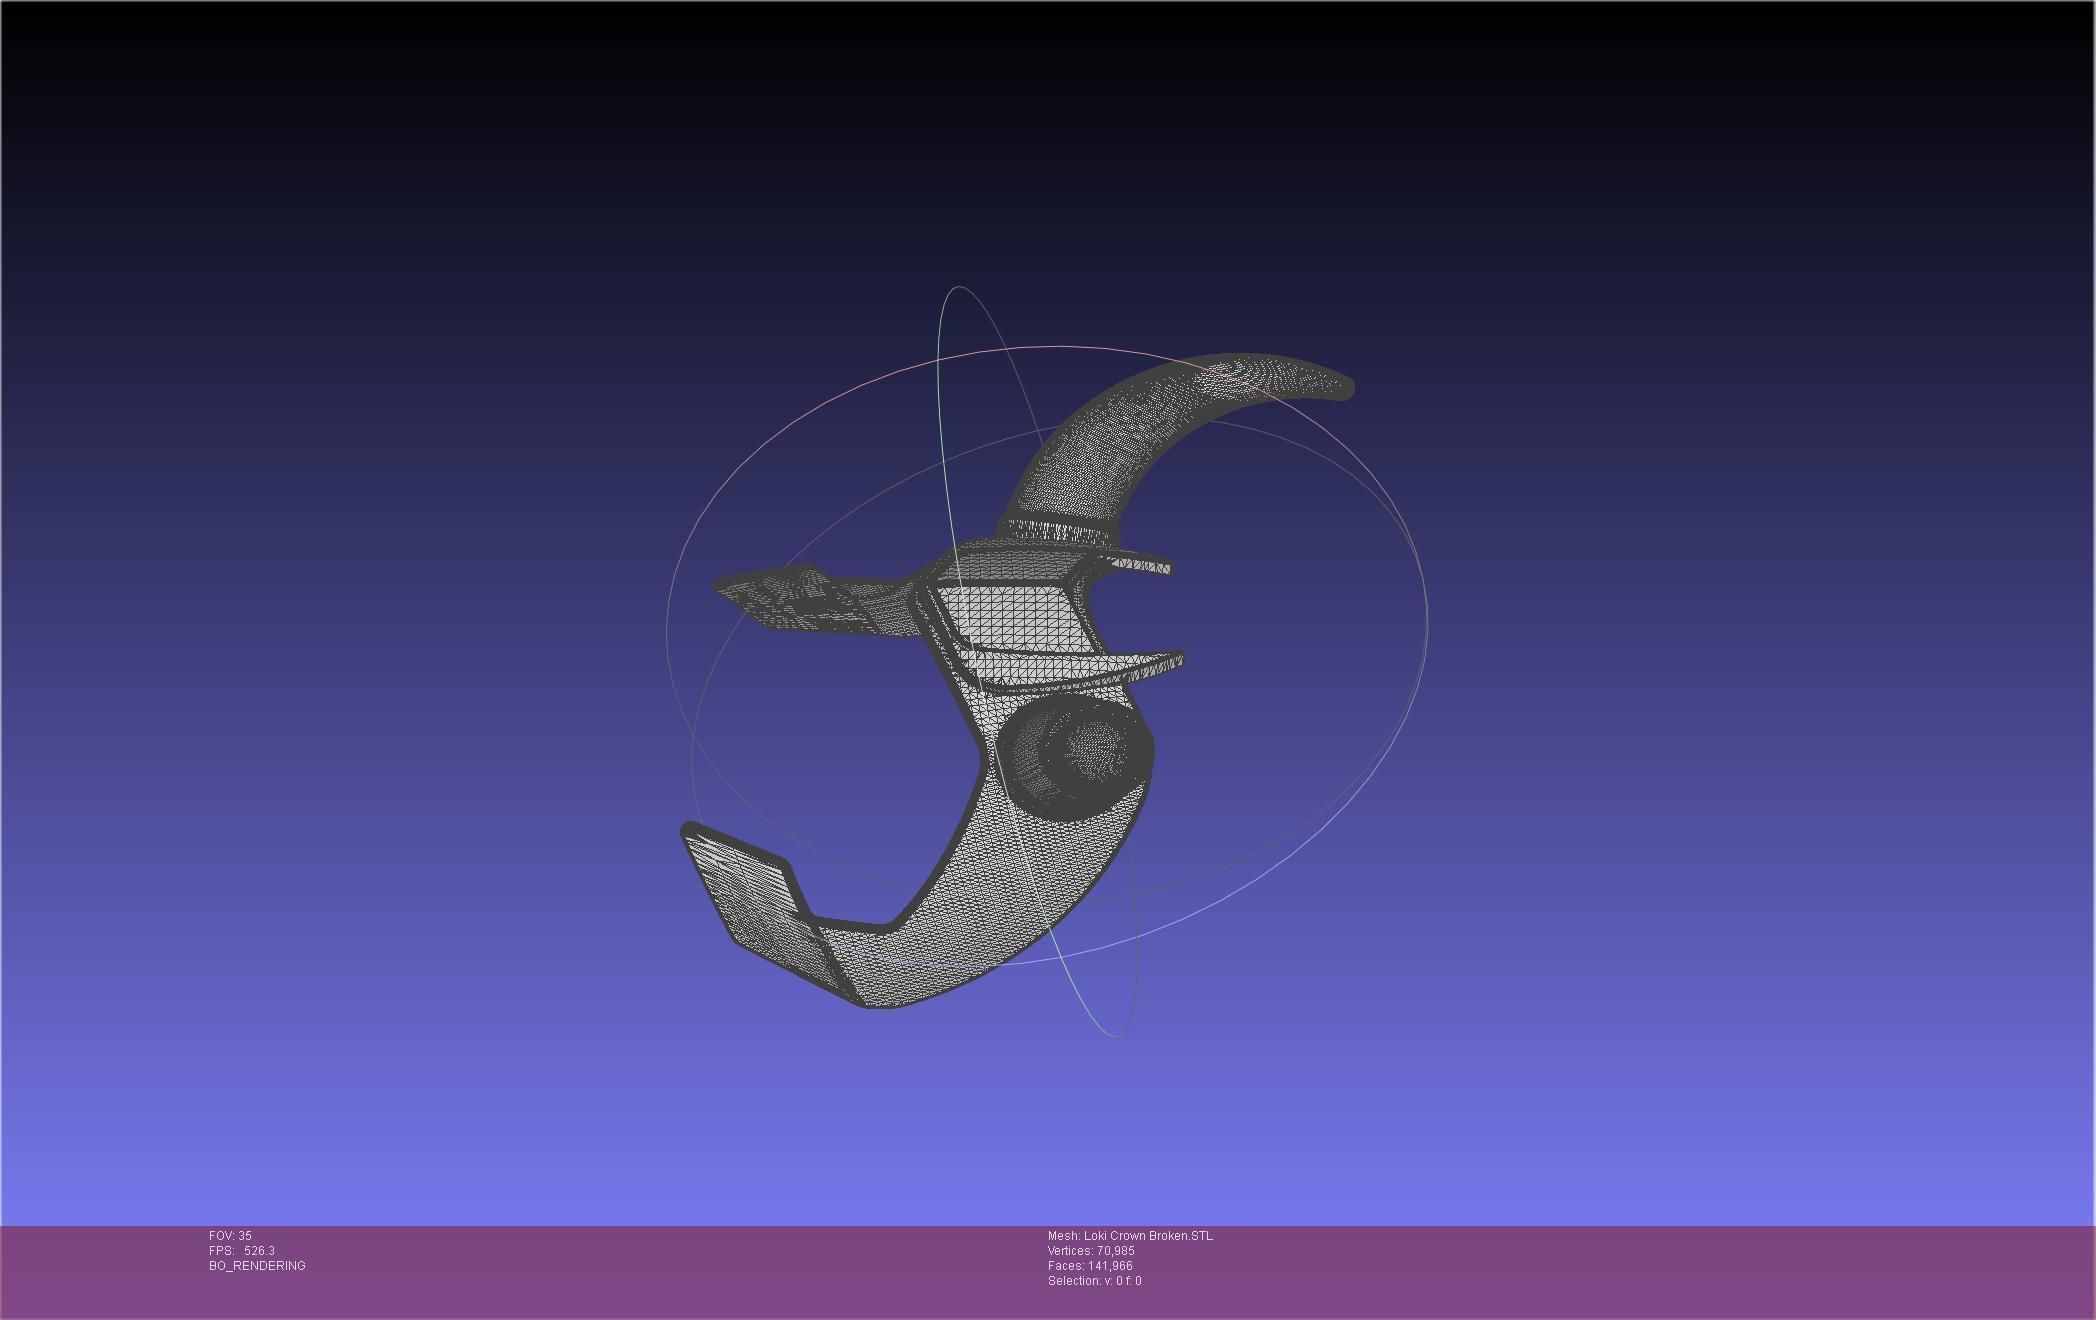Screen dimensions: 2096x1320
Task: Click the Mesh: Loki Crown Broken.STL label
Action: click(1130, 1236)
